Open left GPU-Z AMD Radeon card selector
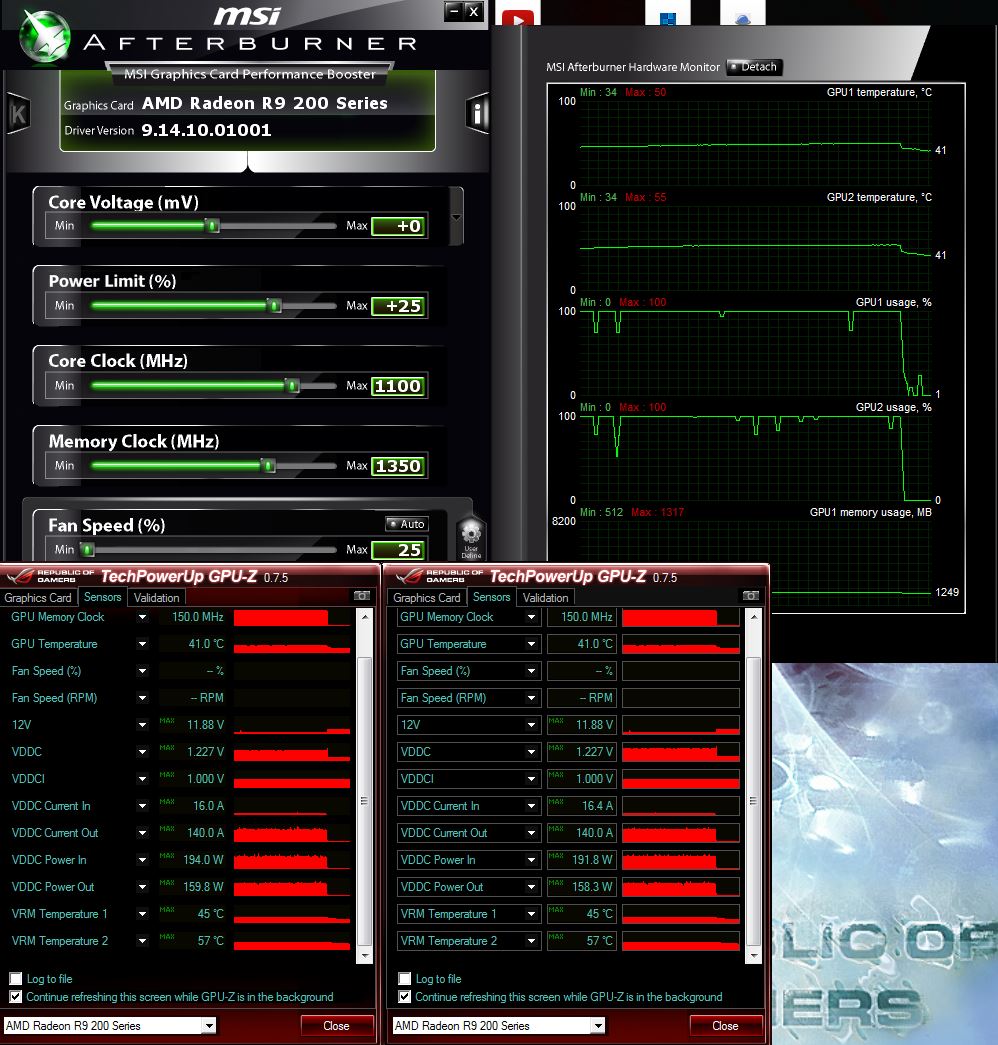This screenshot has width=998, height=1045. [110, 1025]
